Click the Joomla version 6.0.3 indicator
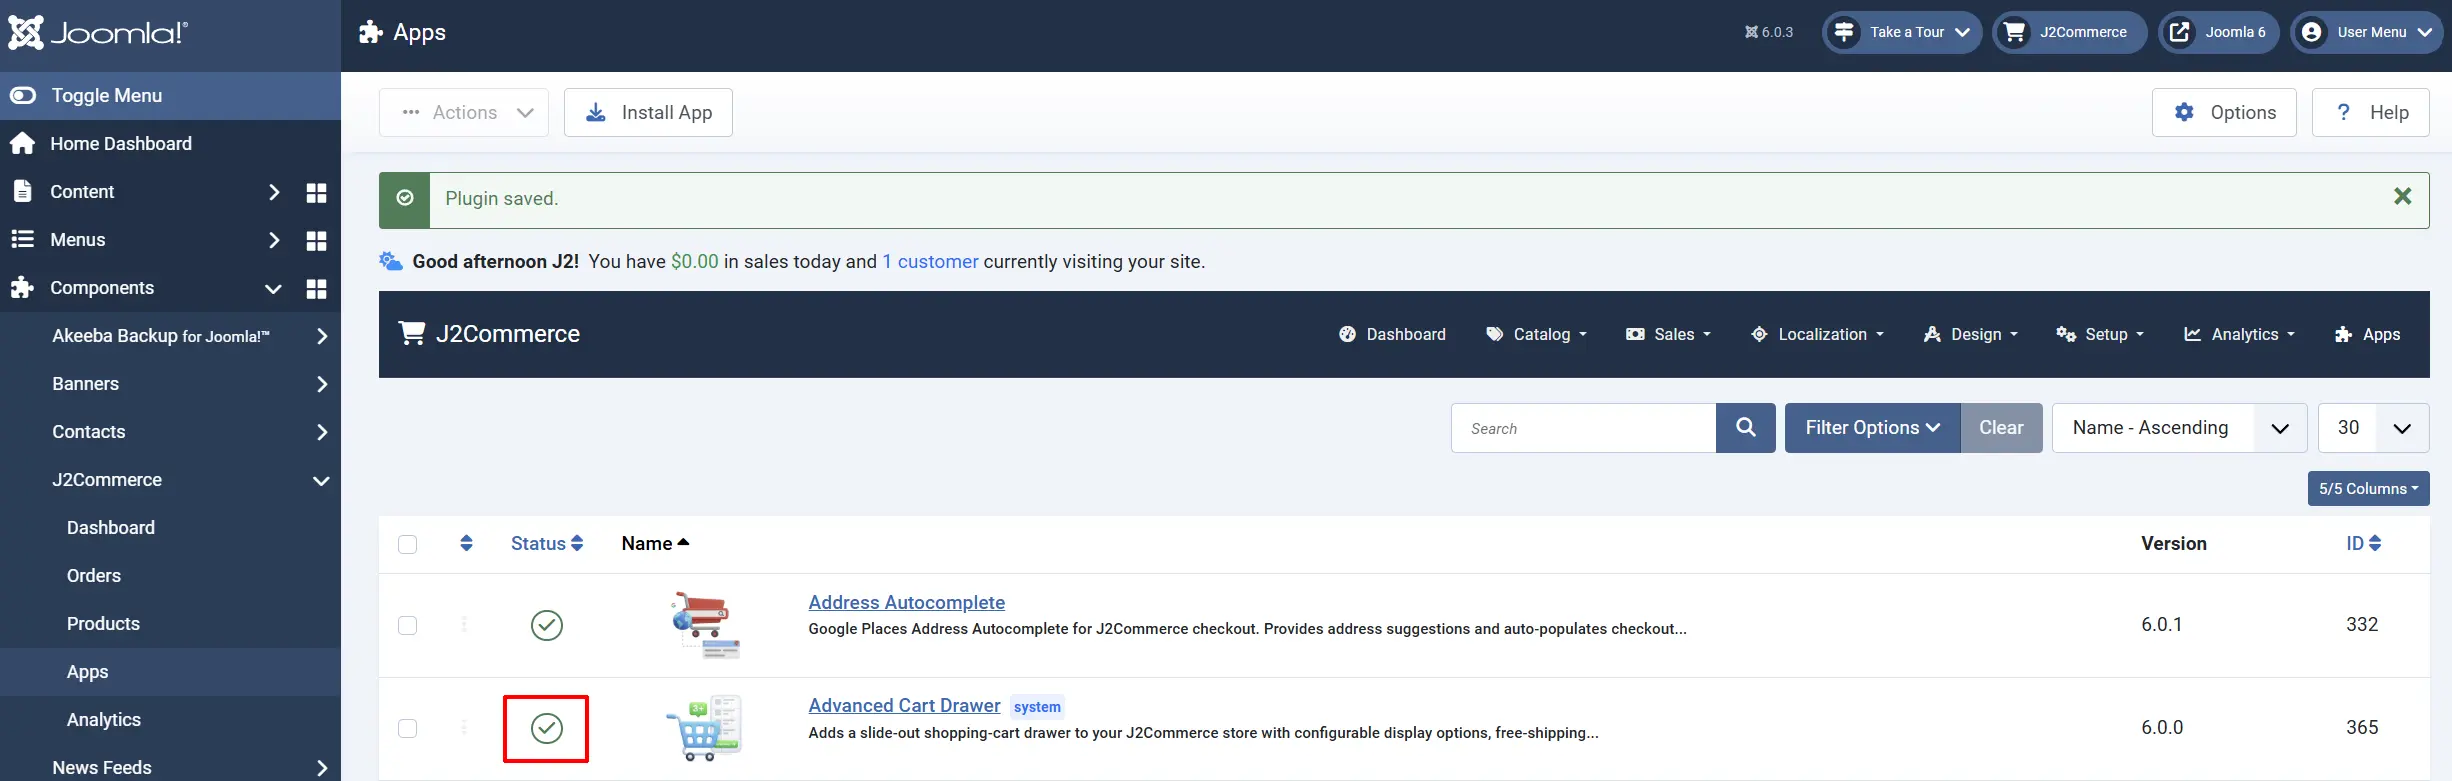This screenshot has width=2452, height=781. [x=1769, y=32]
